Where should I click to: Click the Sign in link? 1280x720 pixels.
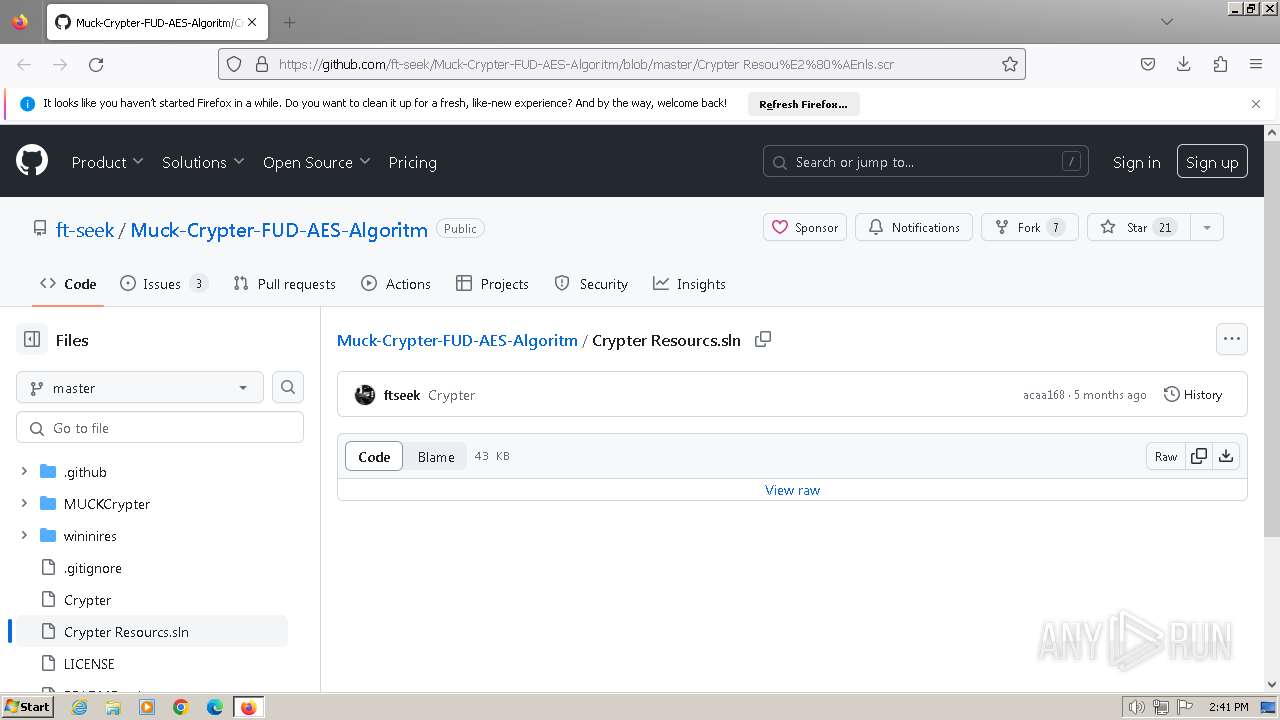[1137, 162]
